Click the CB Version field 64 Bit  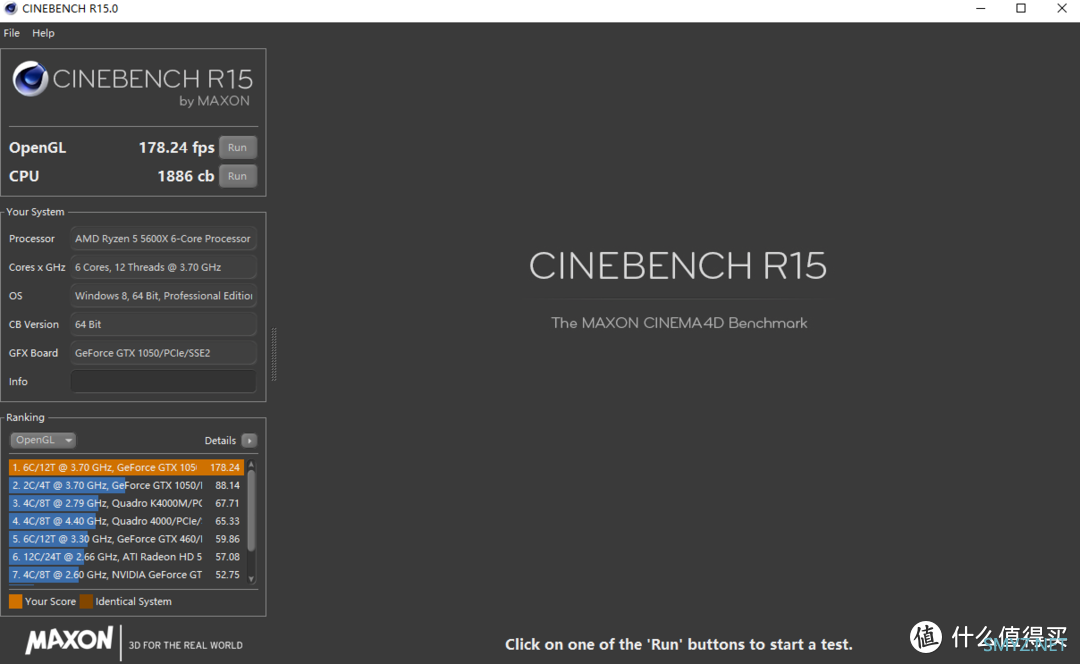click(163, 324)
